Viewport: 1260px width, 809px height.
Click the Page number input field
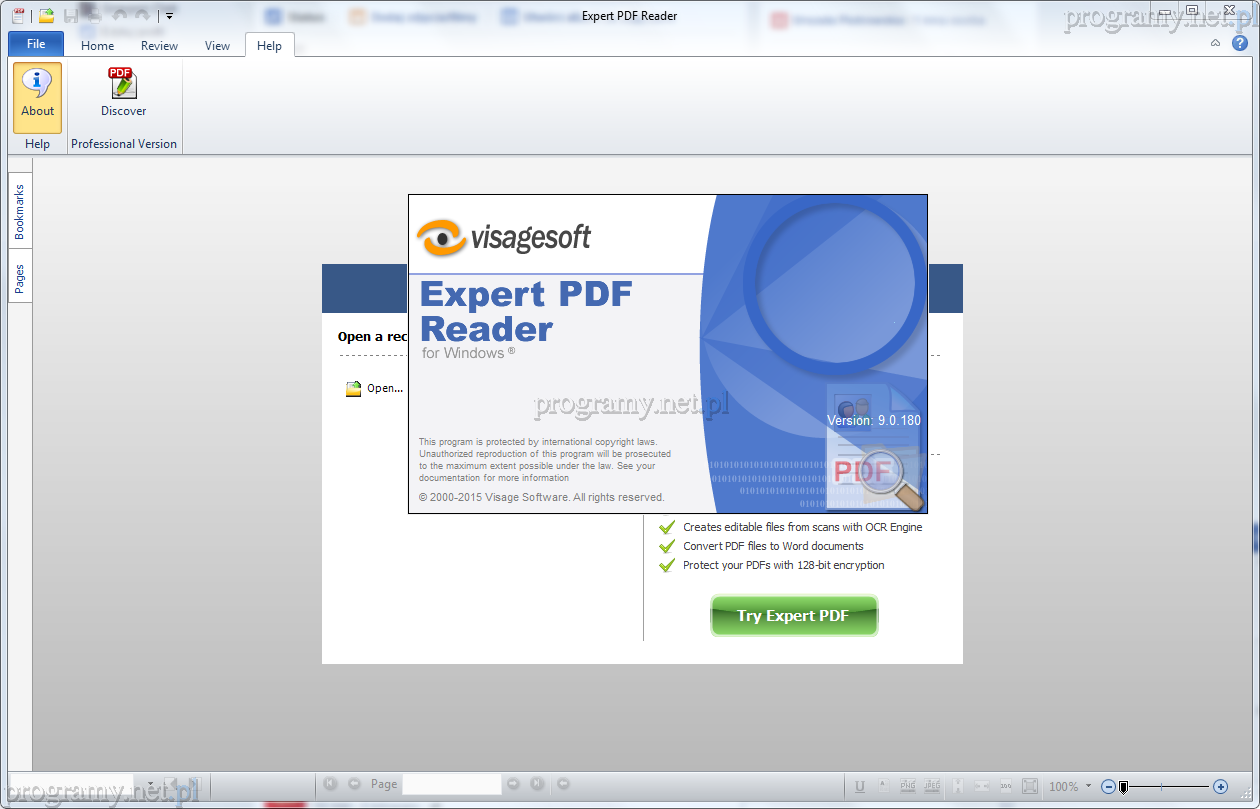point(451,785)
